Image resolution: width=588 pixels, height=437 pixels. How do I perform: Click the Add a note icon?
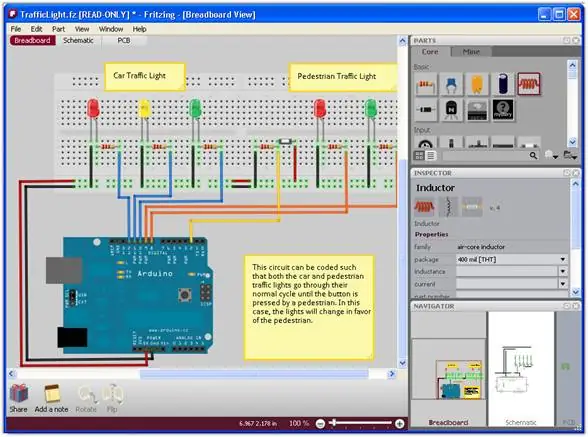[52, 394]
